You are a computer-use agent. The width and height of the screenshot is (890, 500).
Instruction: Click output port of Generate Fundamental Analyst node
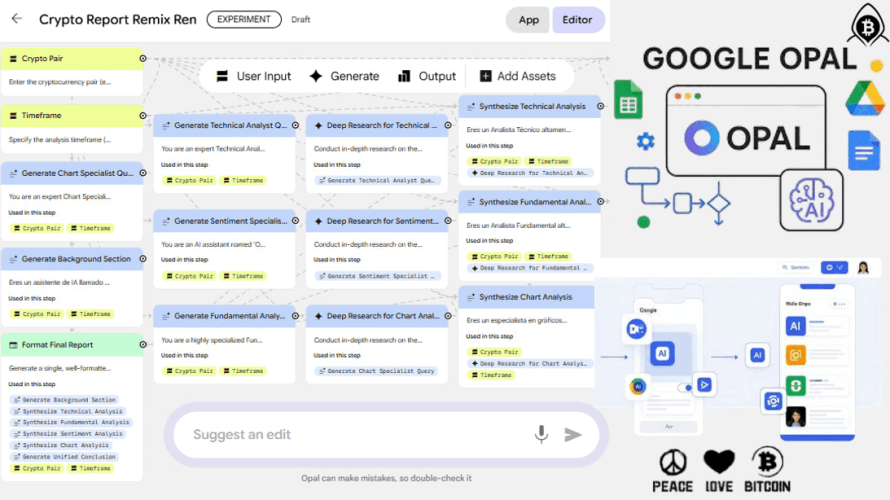296,316
